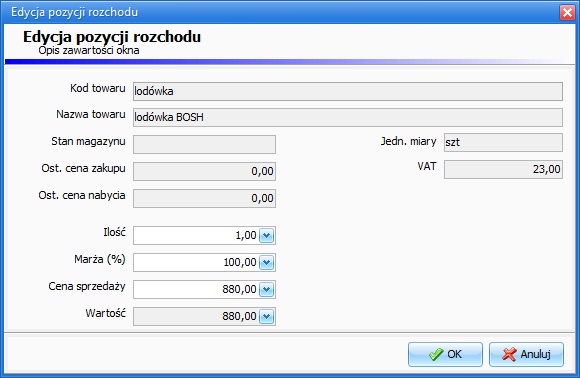580x378 pixels.
Task: Click the "Kod towaru" label
Action: coord(98,88)
